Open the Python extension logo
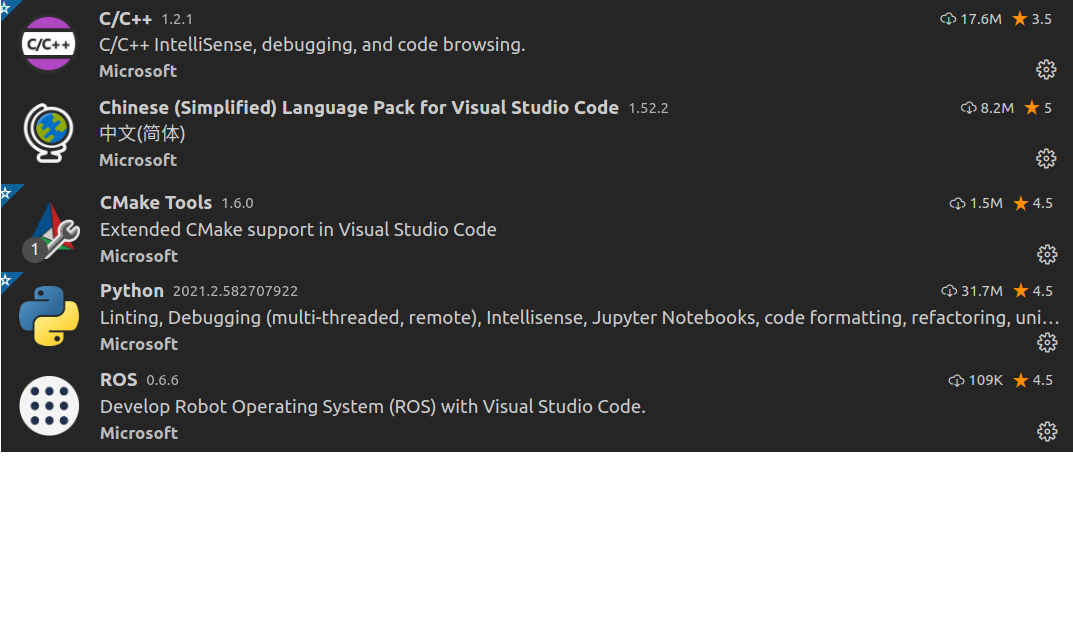The width and height of the screenshot is (1073, 626). point(49,316)
